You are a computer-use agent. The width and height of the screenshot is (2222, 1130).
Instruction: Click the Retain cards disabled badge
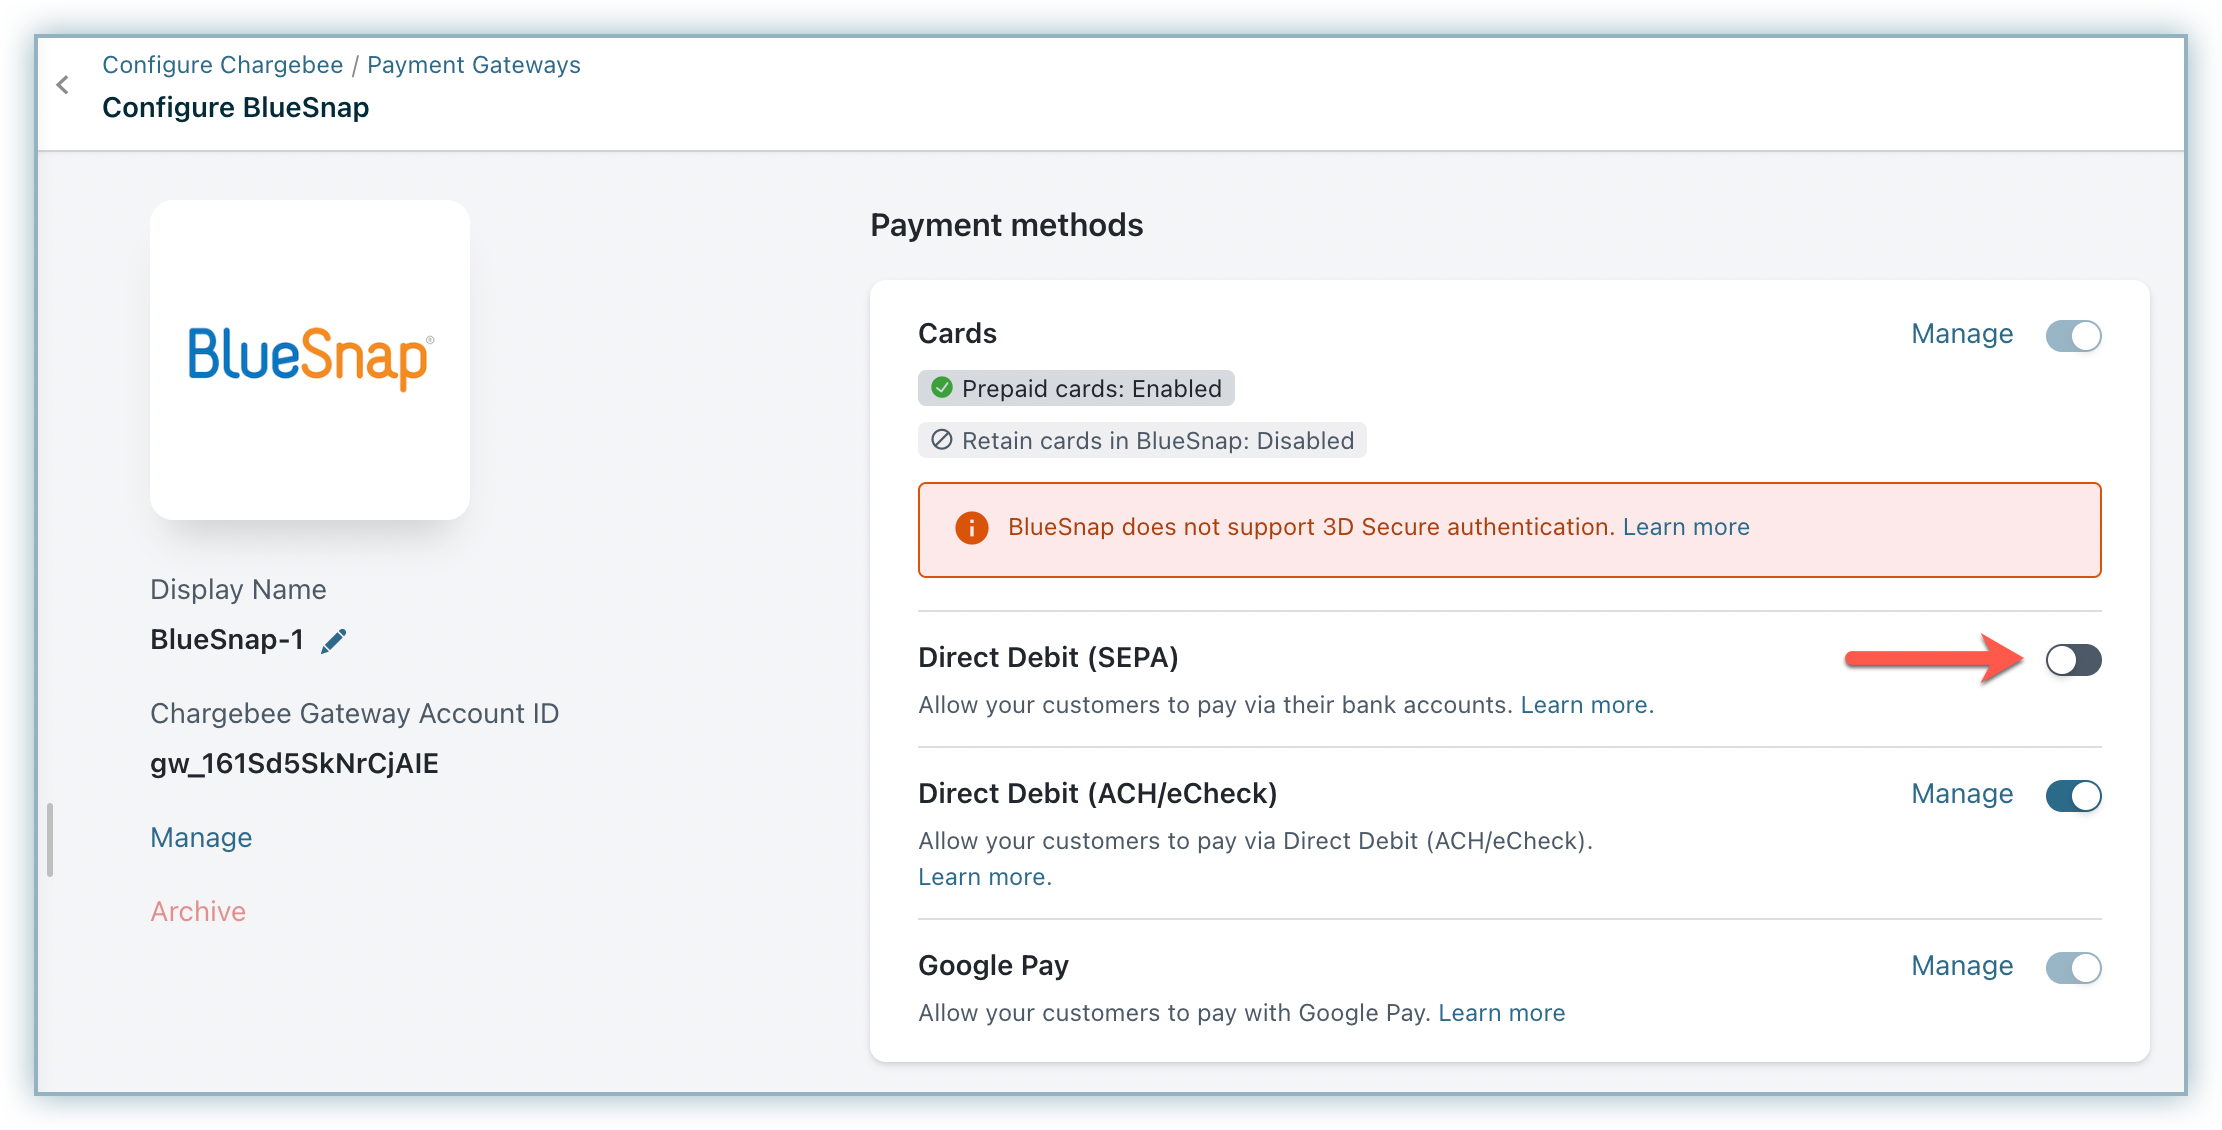(x=1142, y=441)
